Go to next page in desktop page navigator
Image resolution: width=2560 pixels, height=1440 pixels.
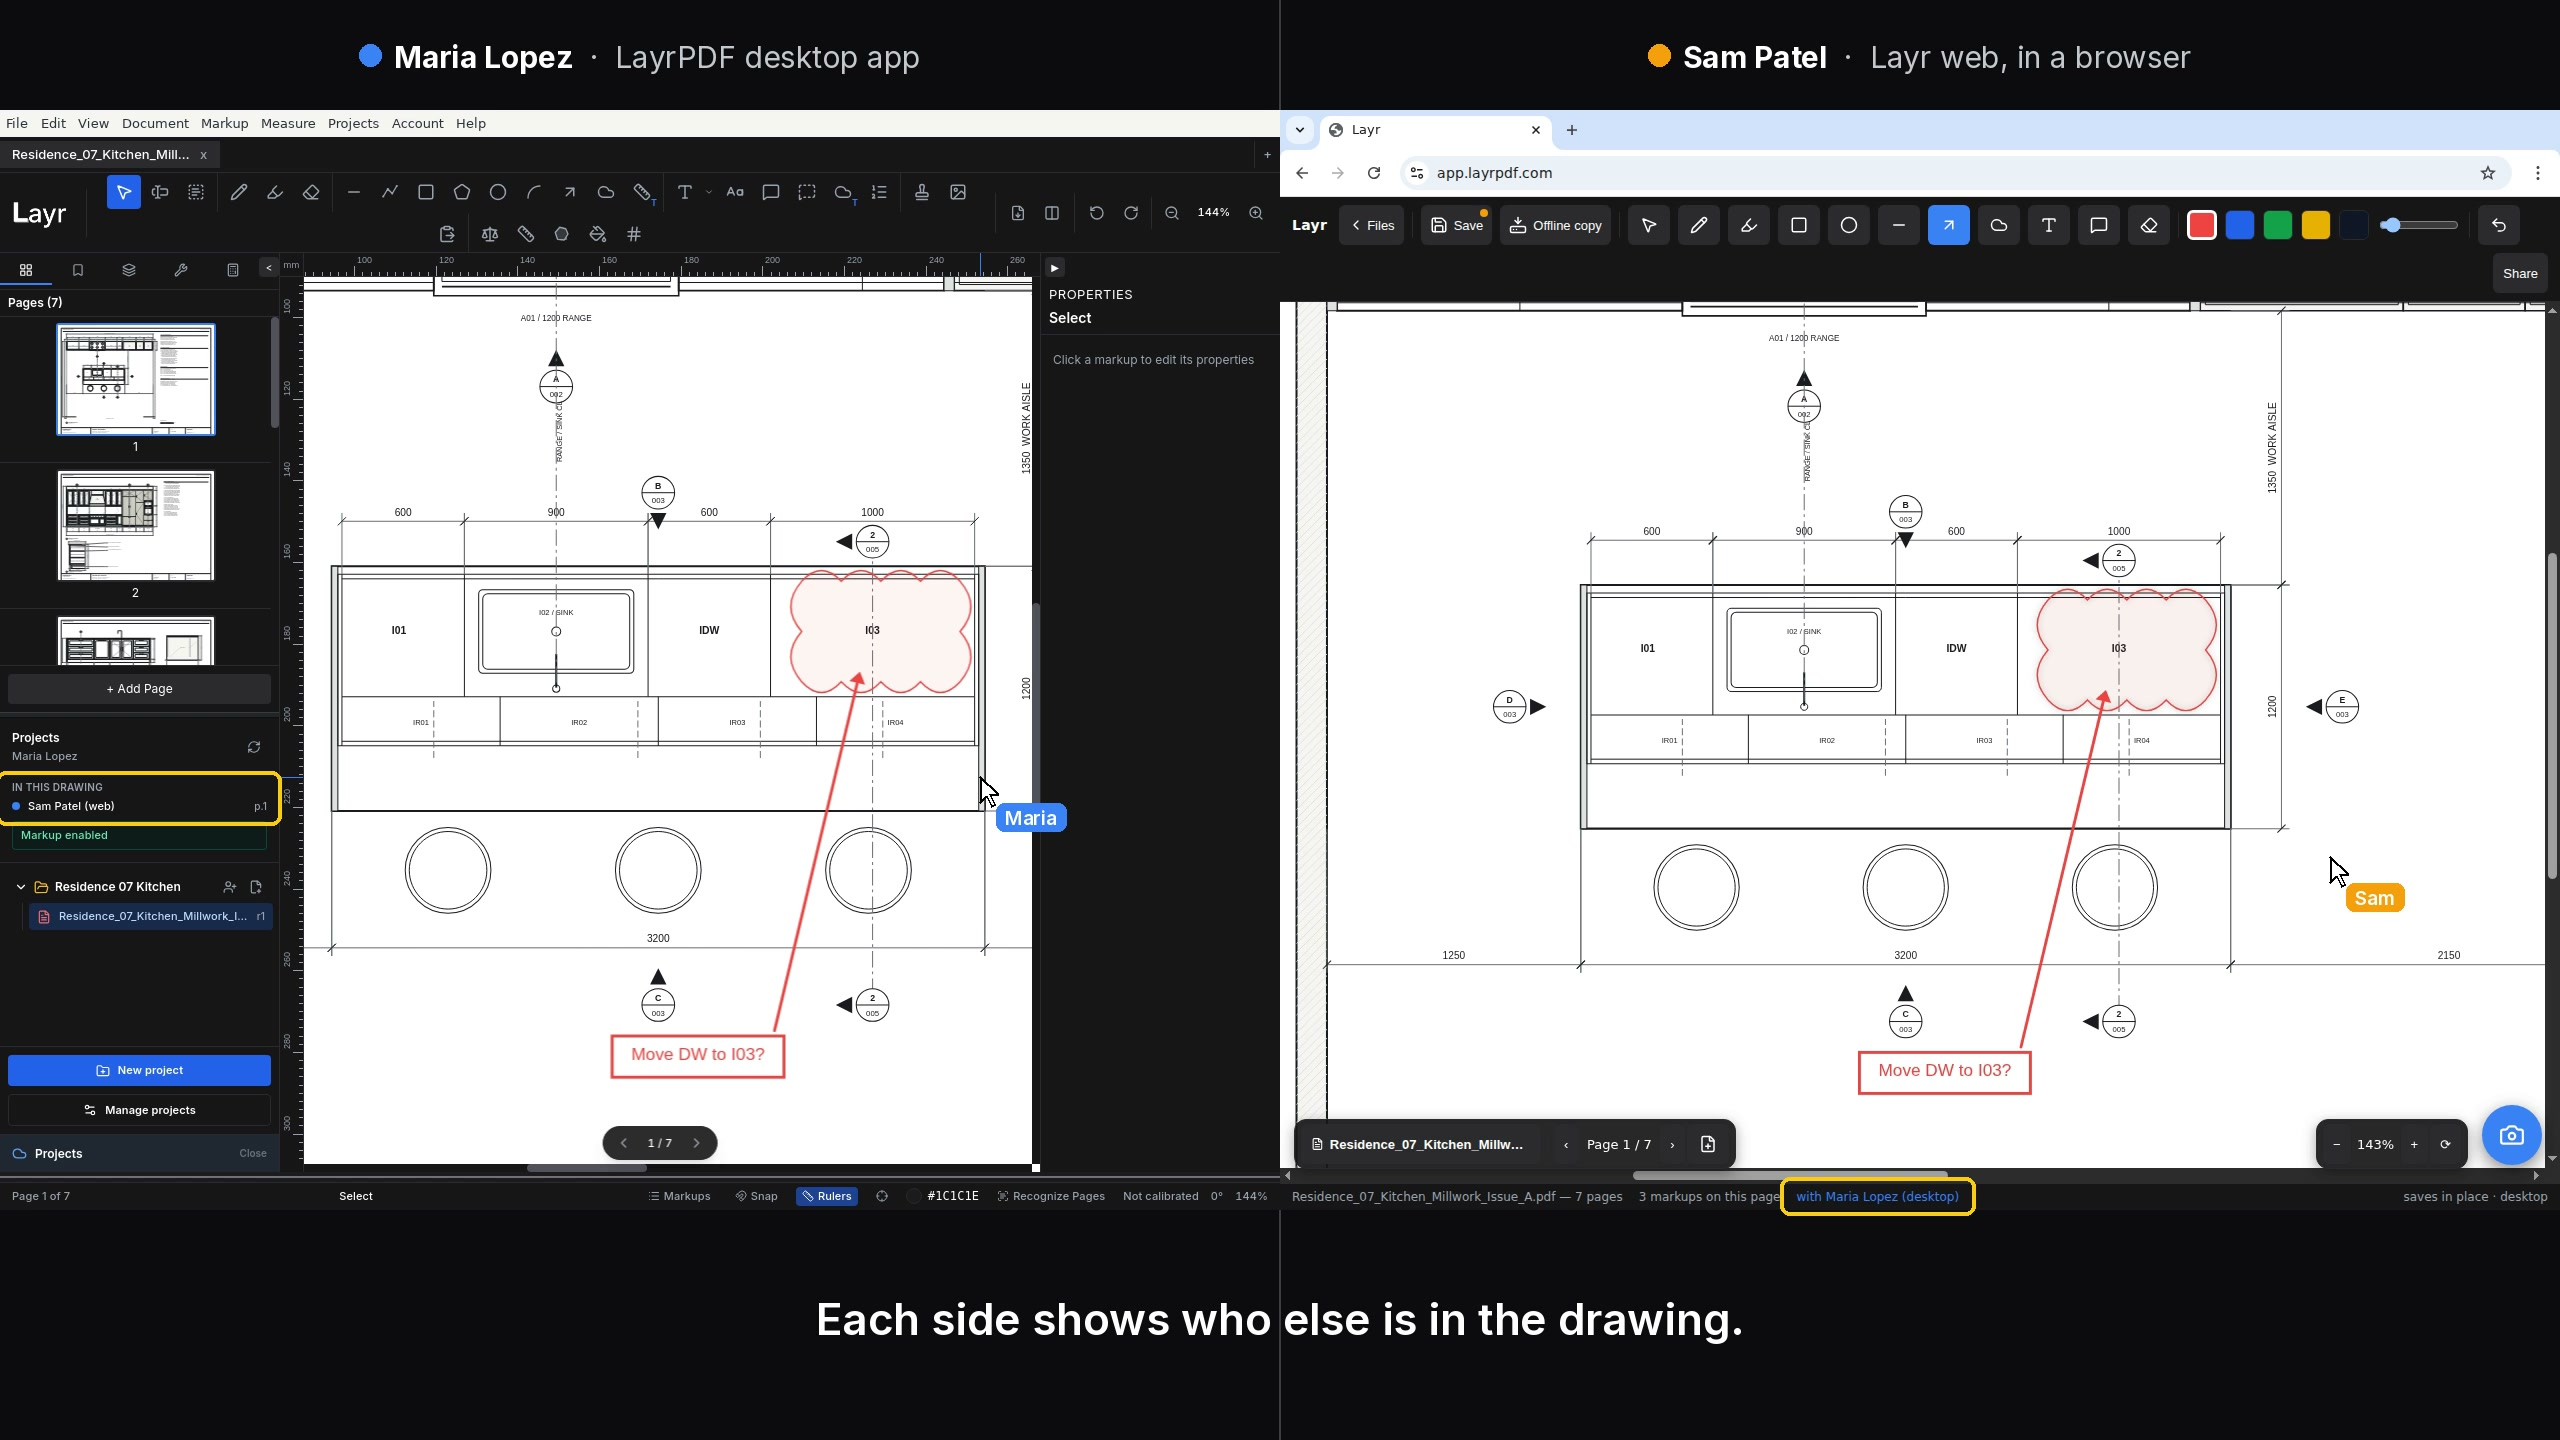[x=696, y=1143]
